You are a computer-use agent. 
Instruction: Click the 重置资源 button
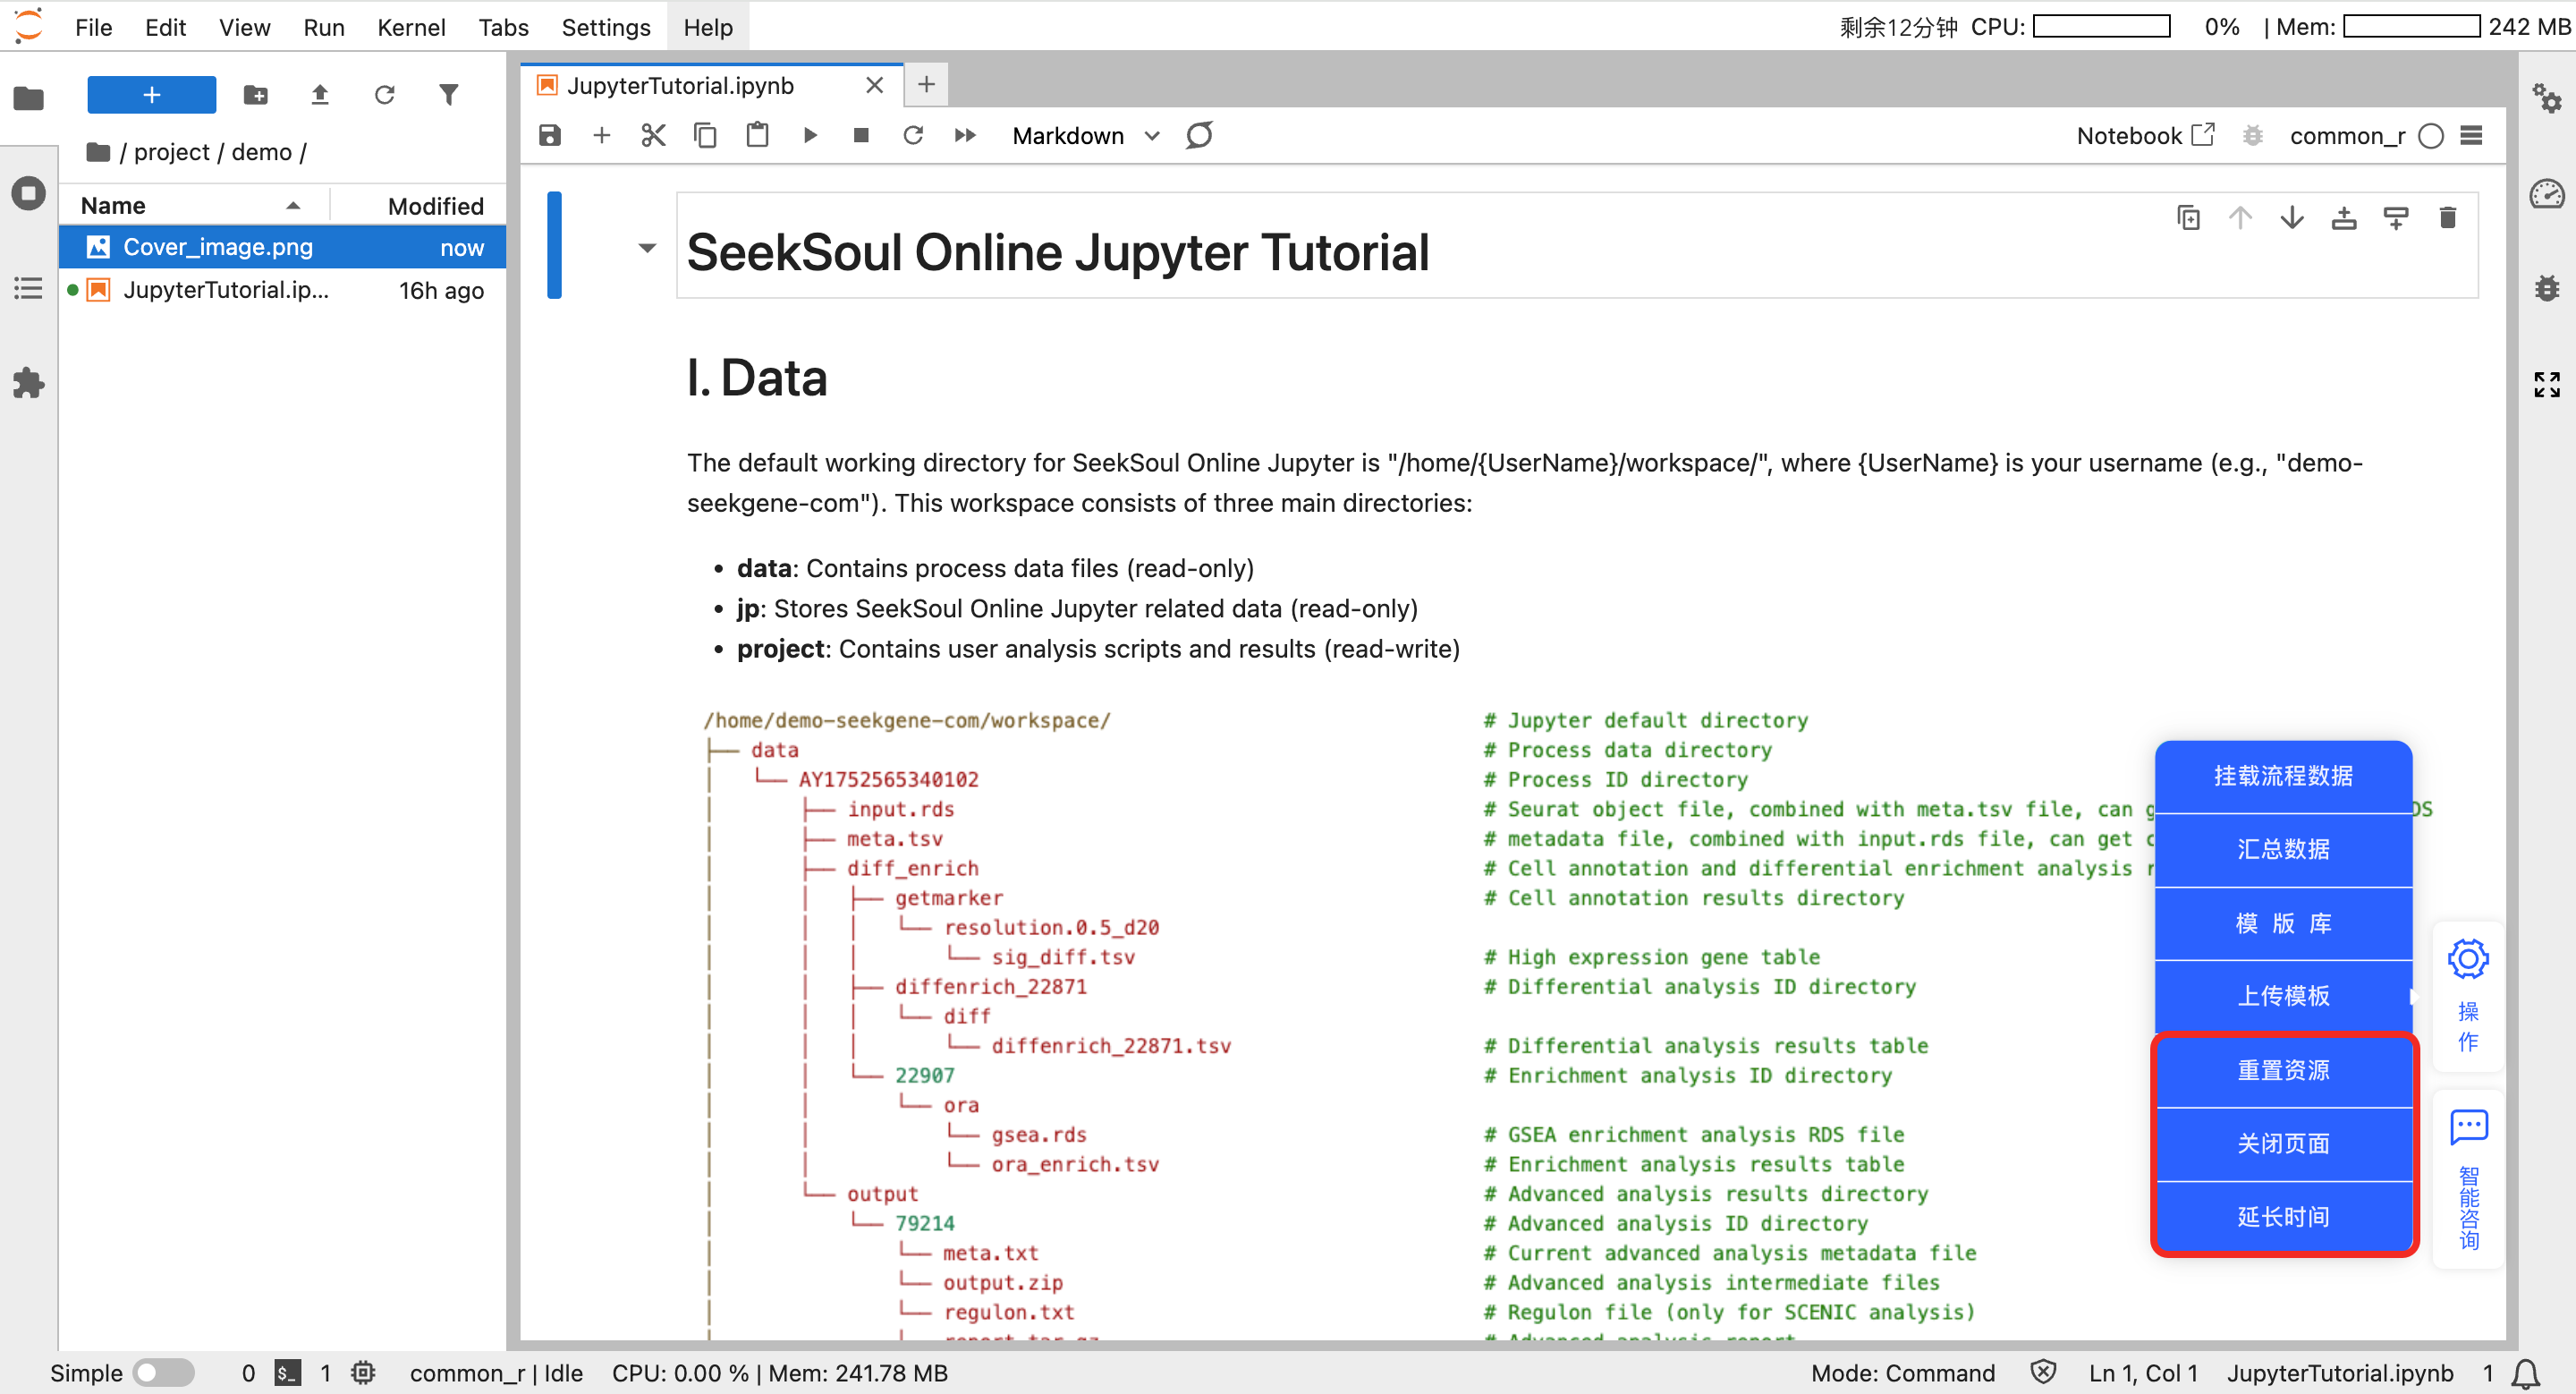[2283, 1070]
